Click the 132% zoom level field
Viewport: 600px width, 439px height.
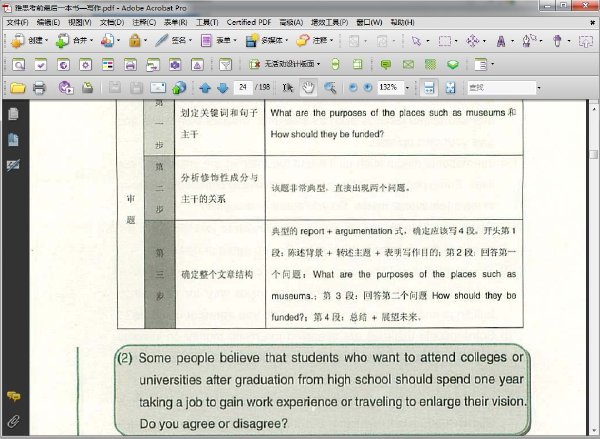(390, 87)
